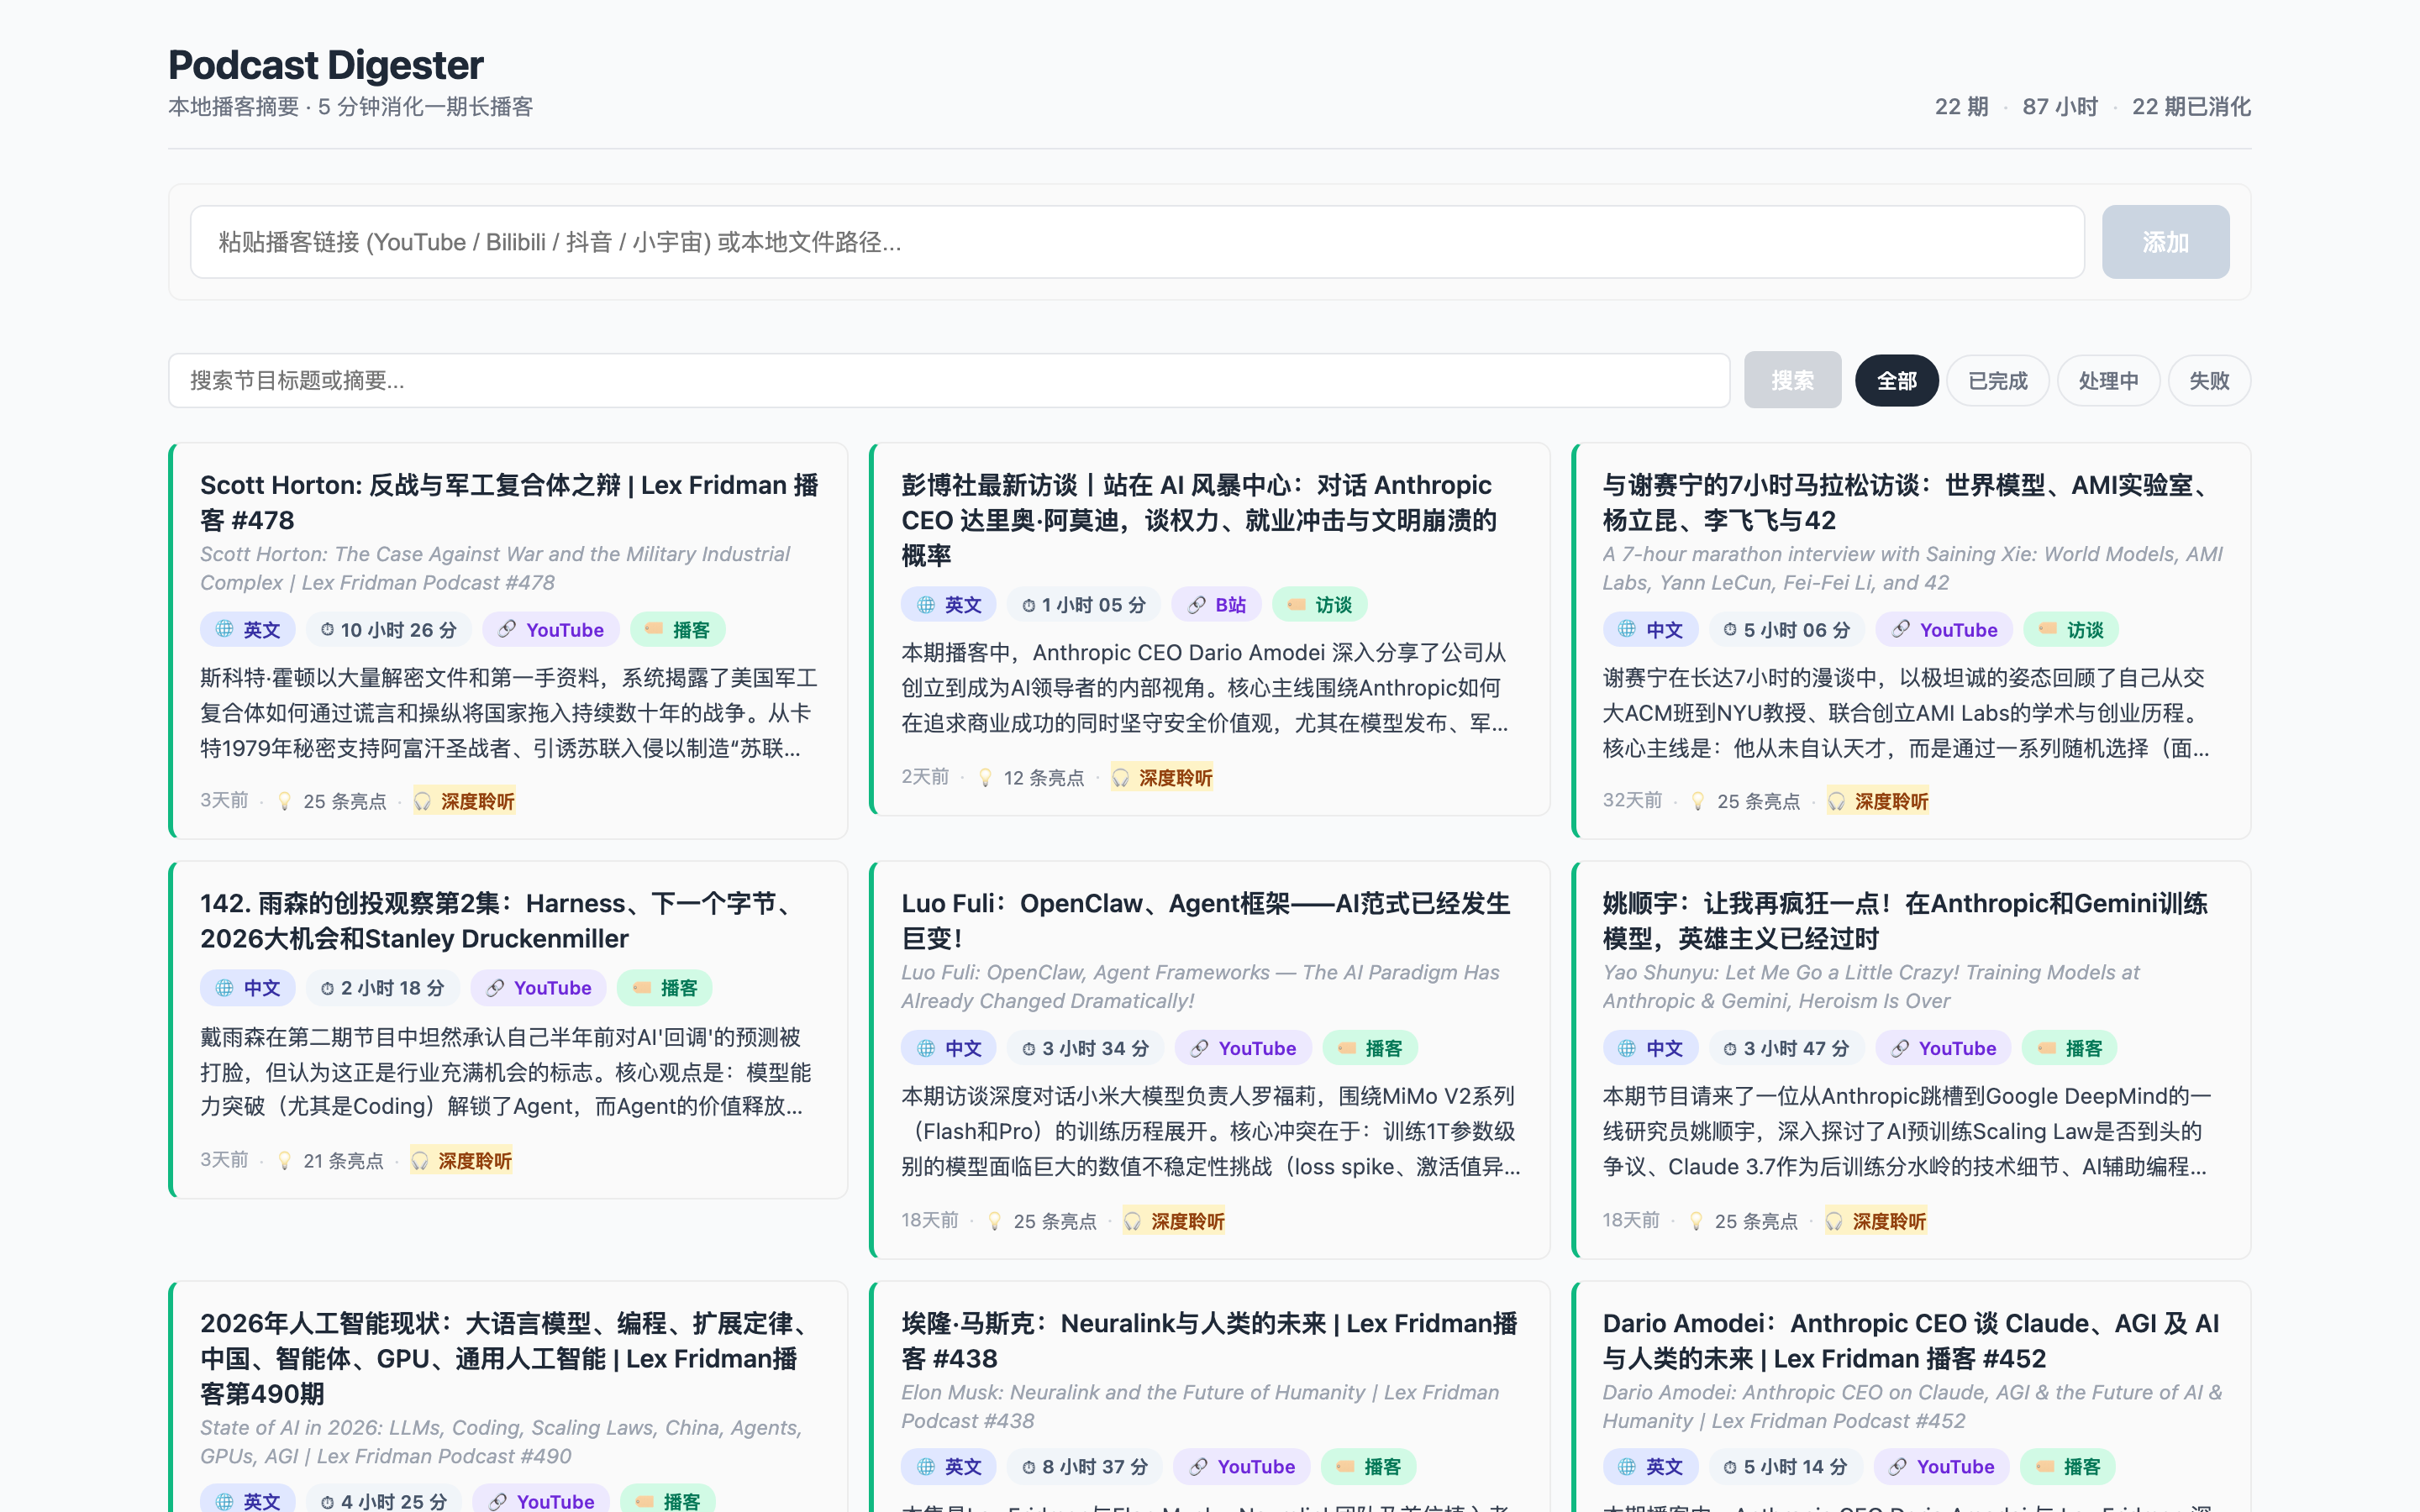This screenshot has height=1512, width=2420.
Task: Click link icon on Dario Amodei #452 YouTube tag
Action: [x=1897, y=1466]
